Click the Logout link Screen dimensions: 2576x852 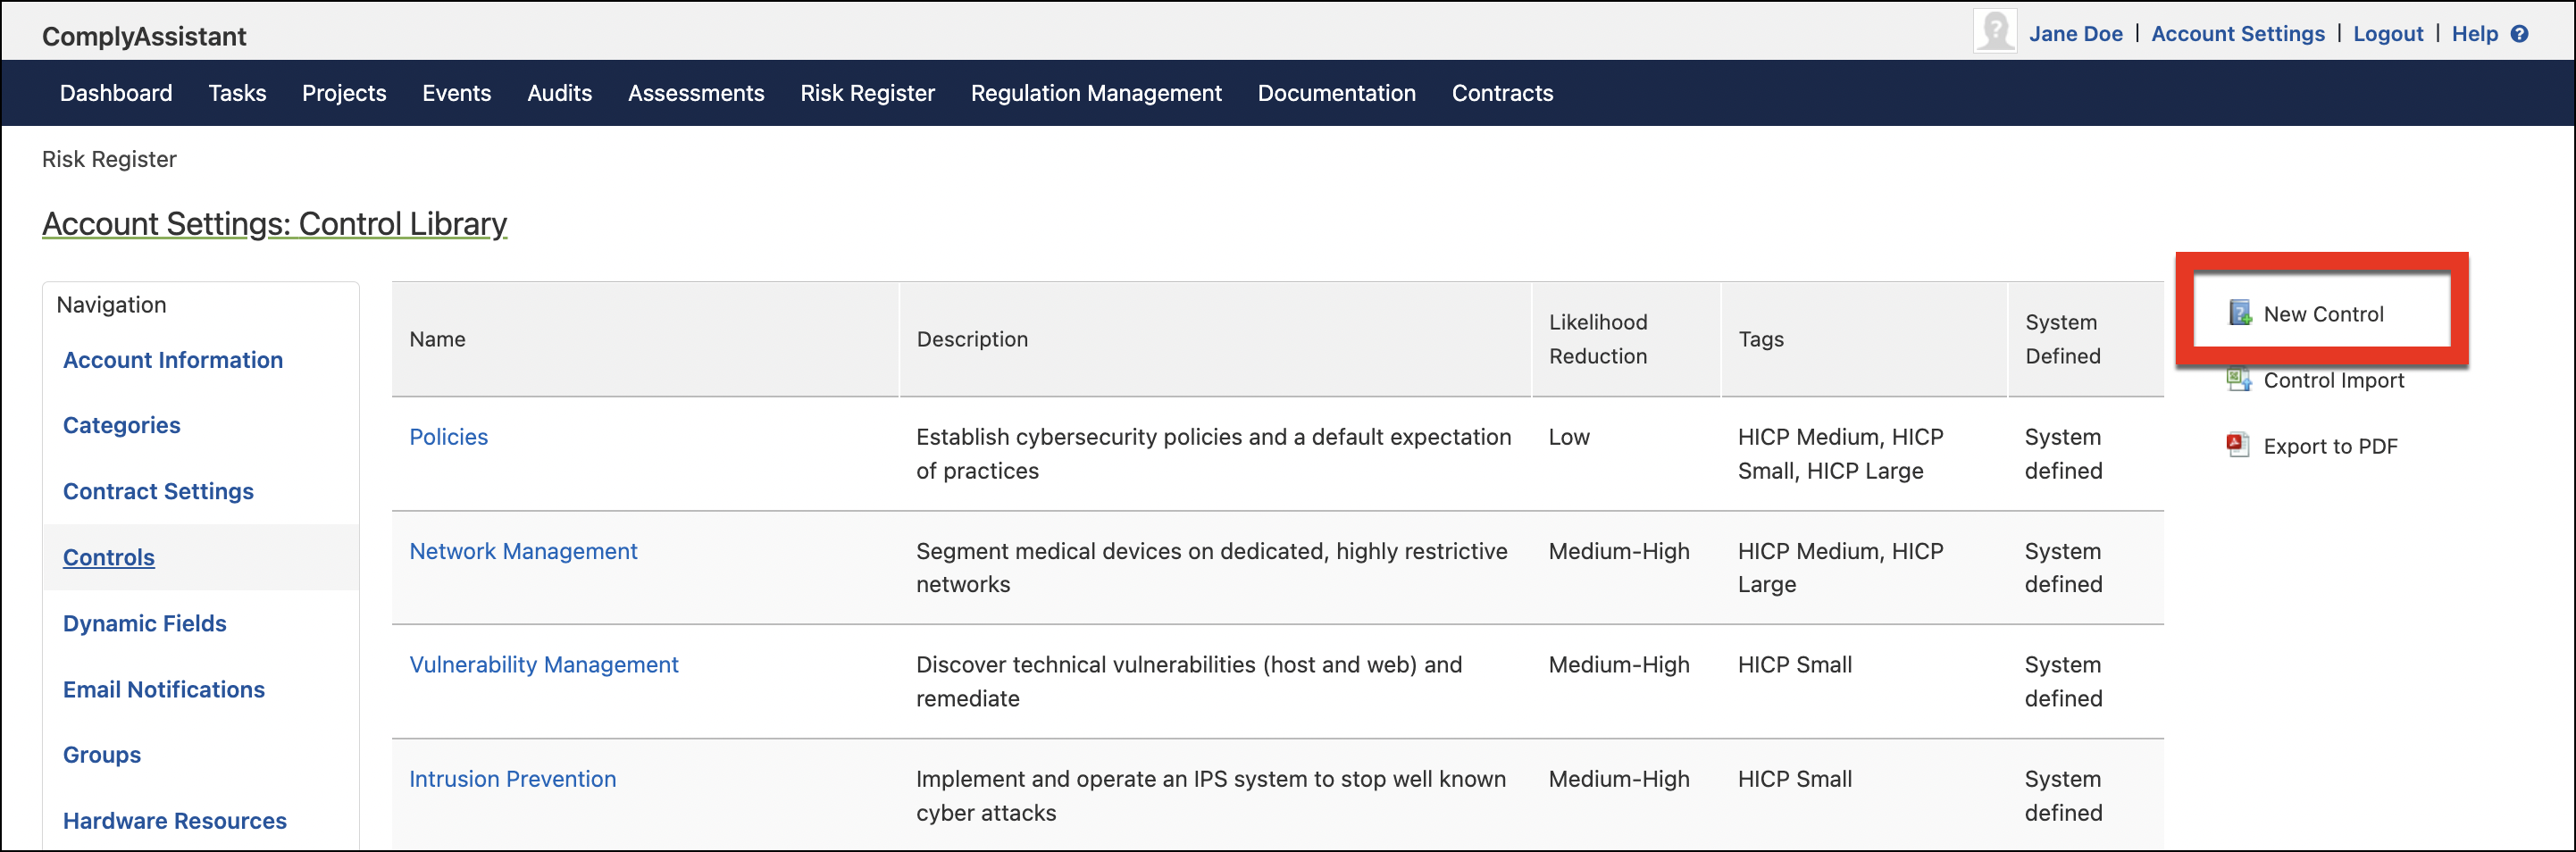pyautogui.click(x=2388, y=34)
